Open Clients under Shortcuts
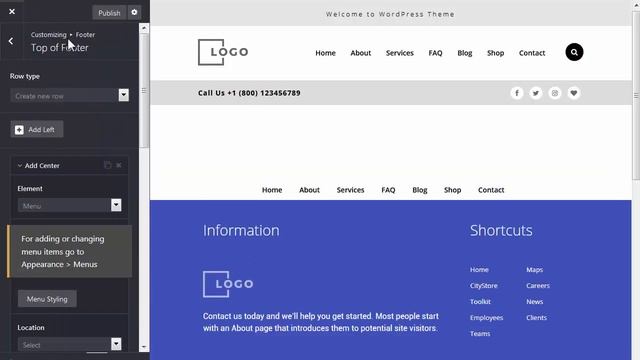Image resolution: width=640 pixels, height=360 pixels. pos(536,318)
